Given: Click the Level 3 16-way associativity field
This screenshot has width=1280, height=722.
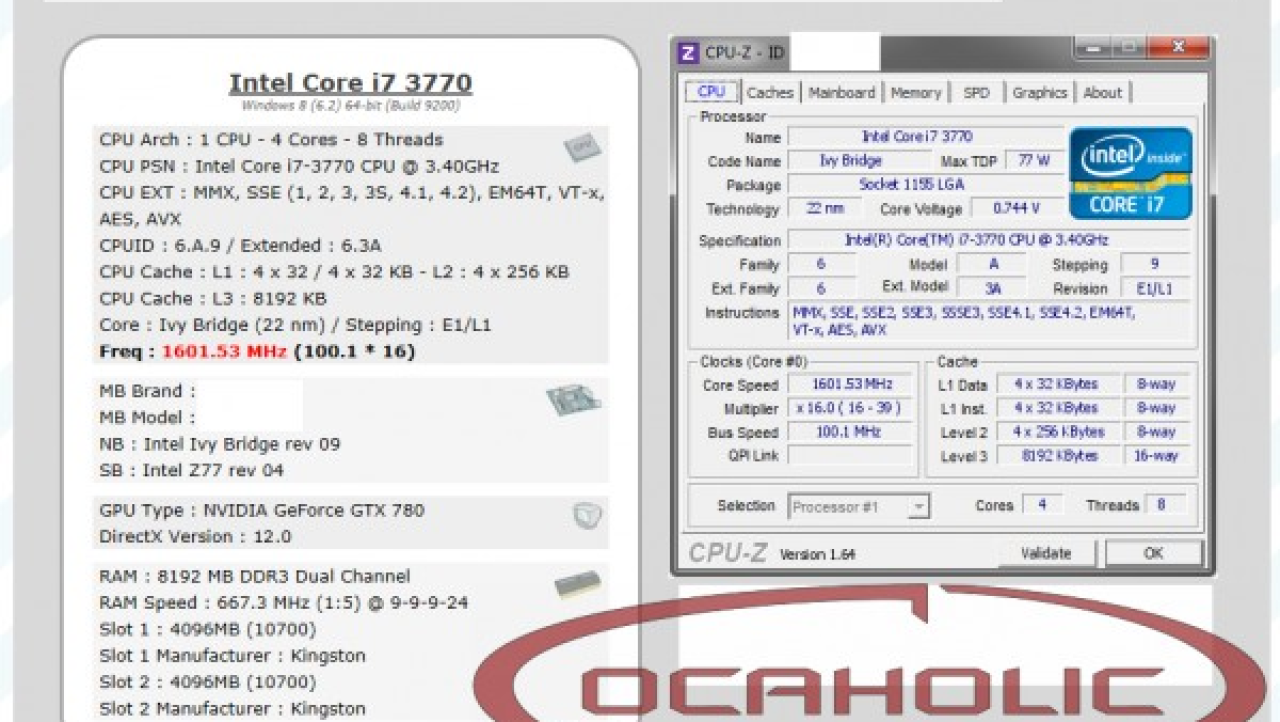Looking at the screenshot, I should [x=1156, y=456].
